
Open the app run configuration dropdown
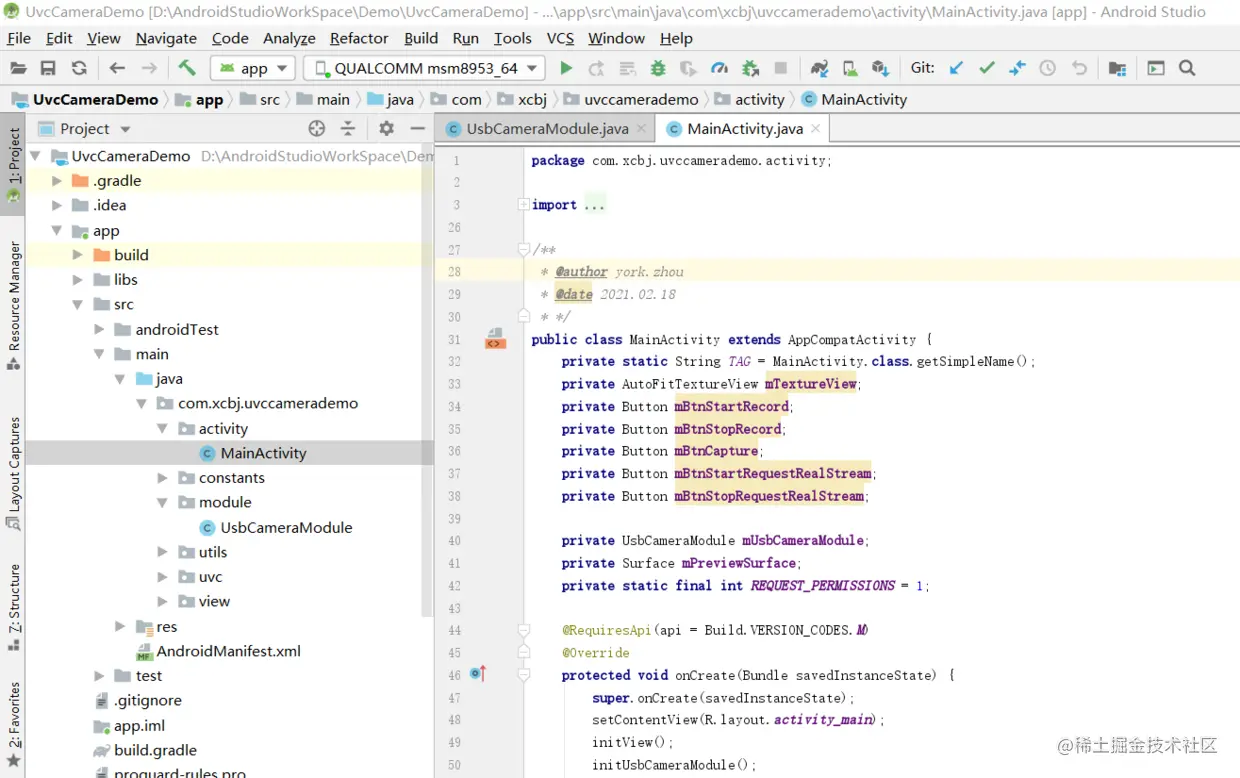[x=253, y=68]
